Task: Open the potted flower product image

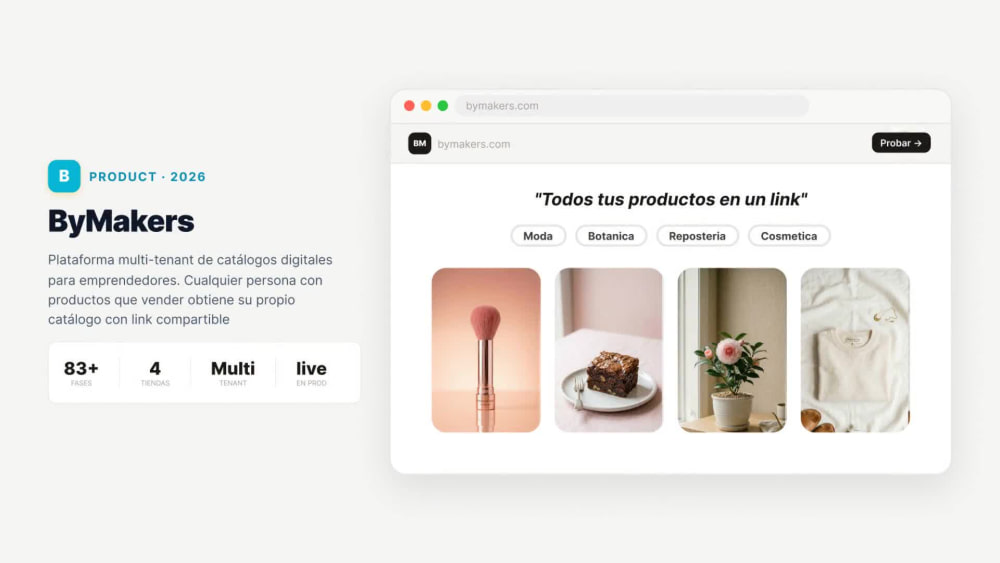Action: 732,350
